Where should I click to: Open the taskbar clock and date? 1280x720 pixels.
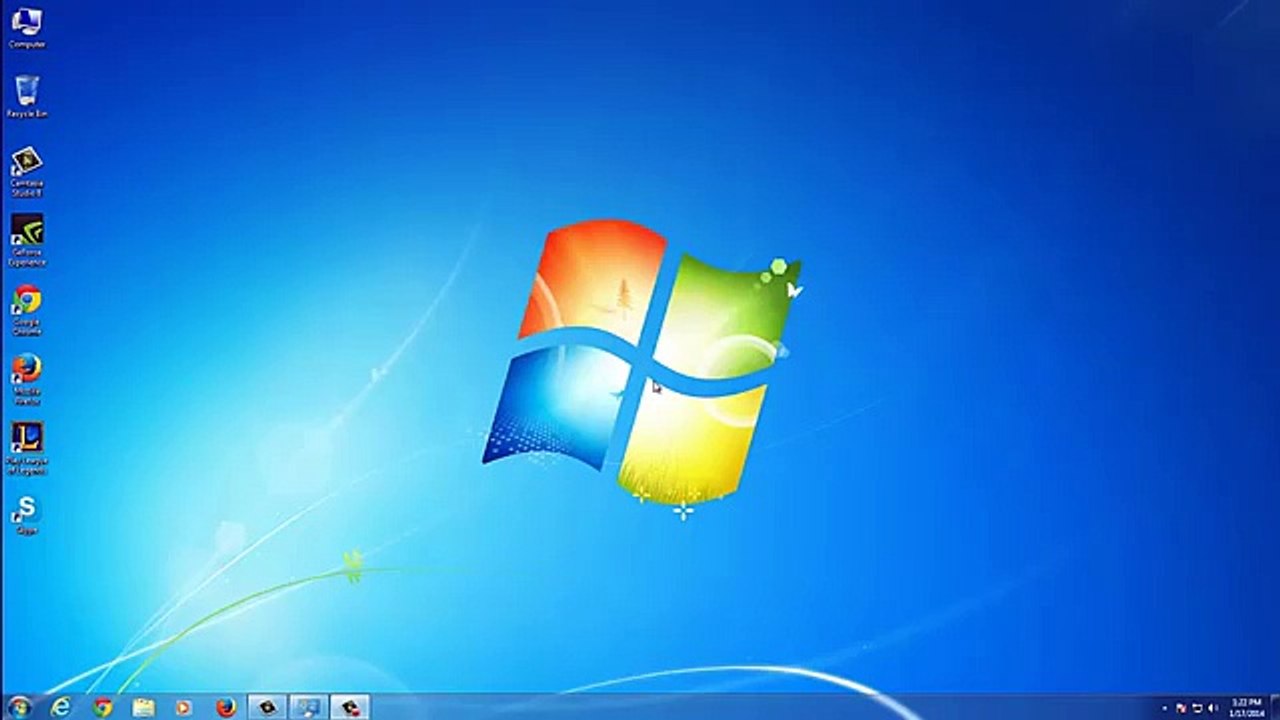click(1246, 708)
